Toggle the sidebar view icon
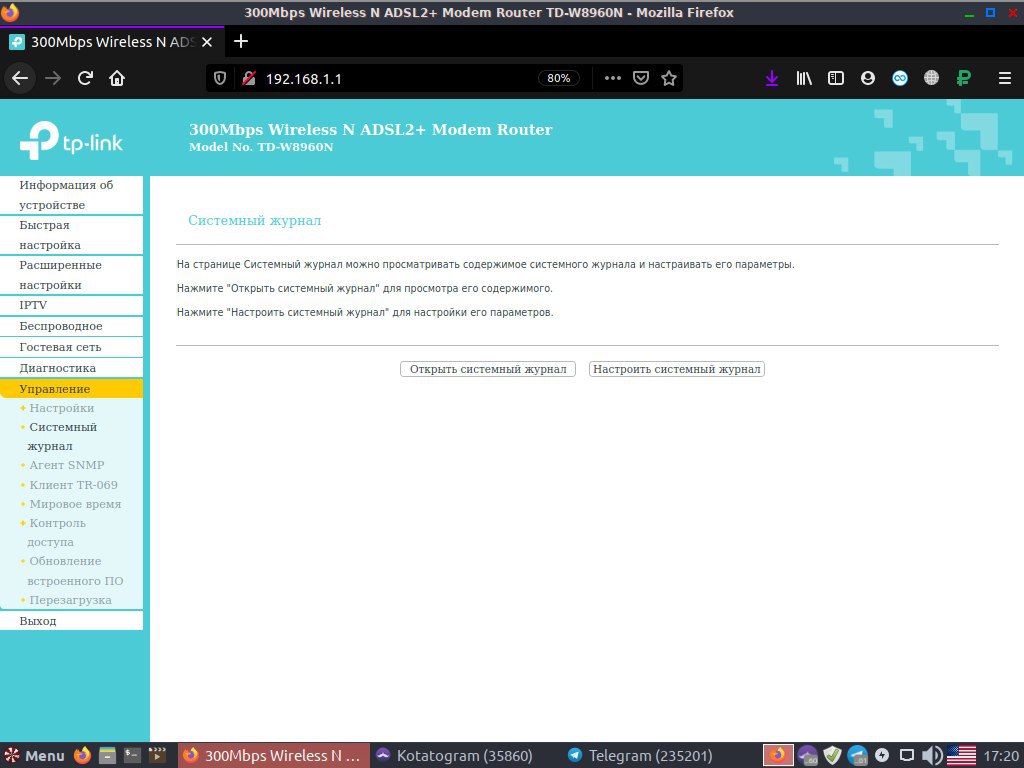Viewport: 1024px width, 768px height. coord(836,78)
